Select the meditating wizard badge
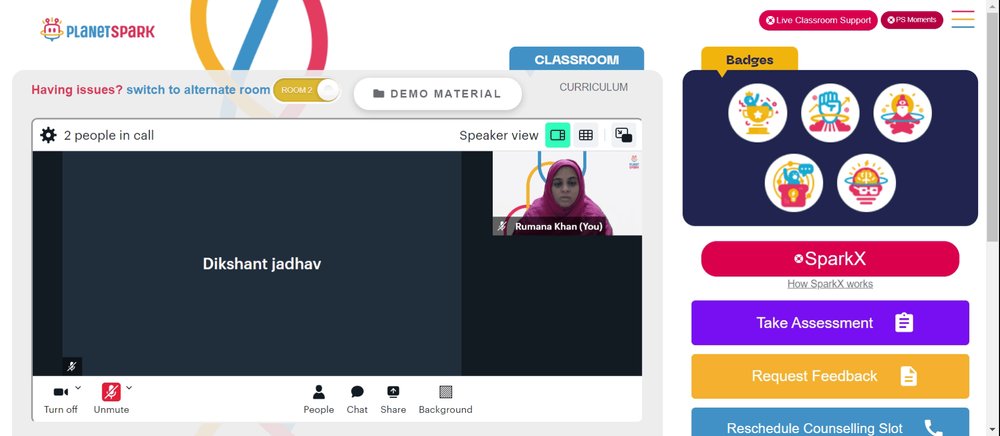The image size is (1000, 436). pos(902,113)
